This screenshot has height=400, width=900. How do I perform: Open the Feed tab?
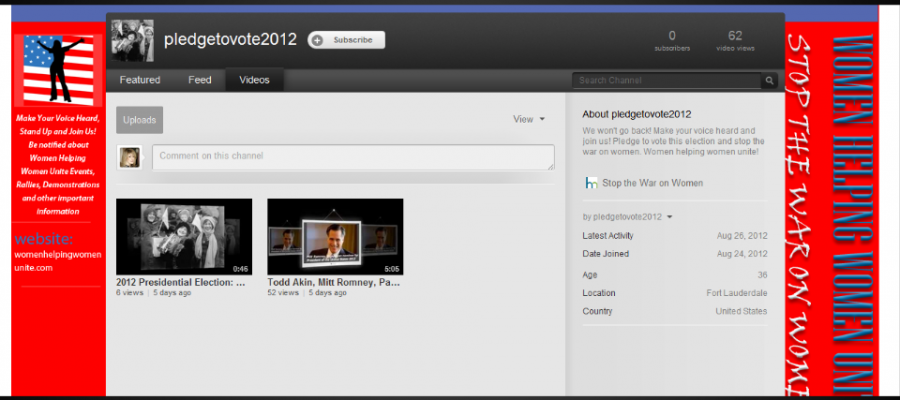point(200,80)
